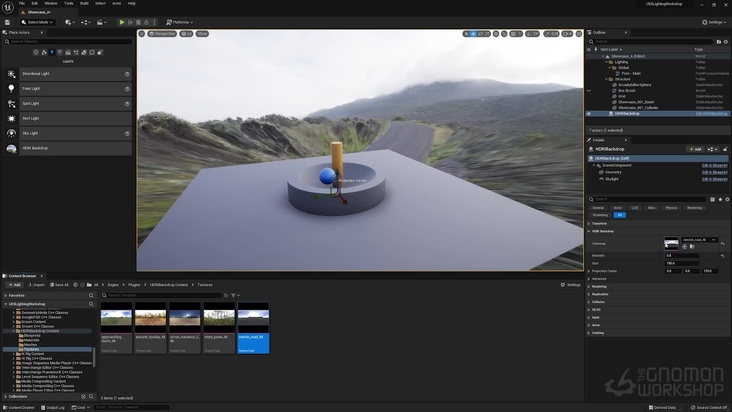The width and height of the screenshot is (732, 412).
Task: Open the Perspective viewport type dropdown
Action: 162,34
